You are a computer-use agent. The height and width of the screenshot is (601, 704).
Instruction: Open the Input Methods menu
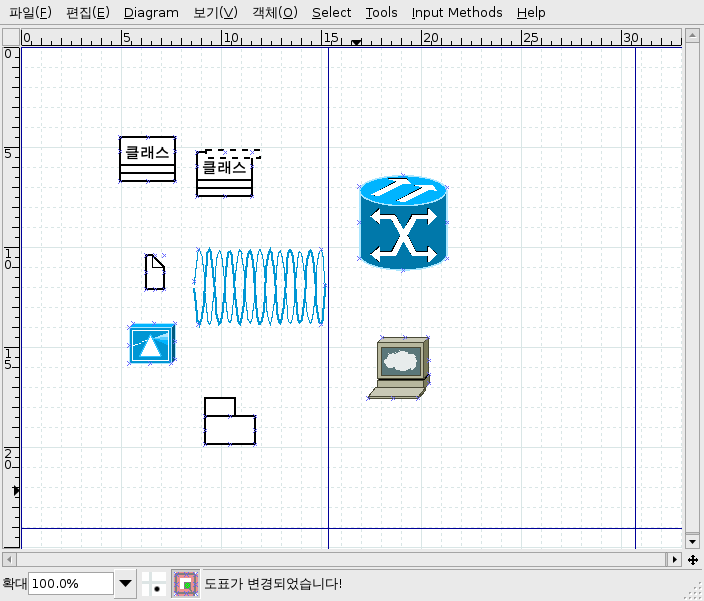[x=457, y=13]
